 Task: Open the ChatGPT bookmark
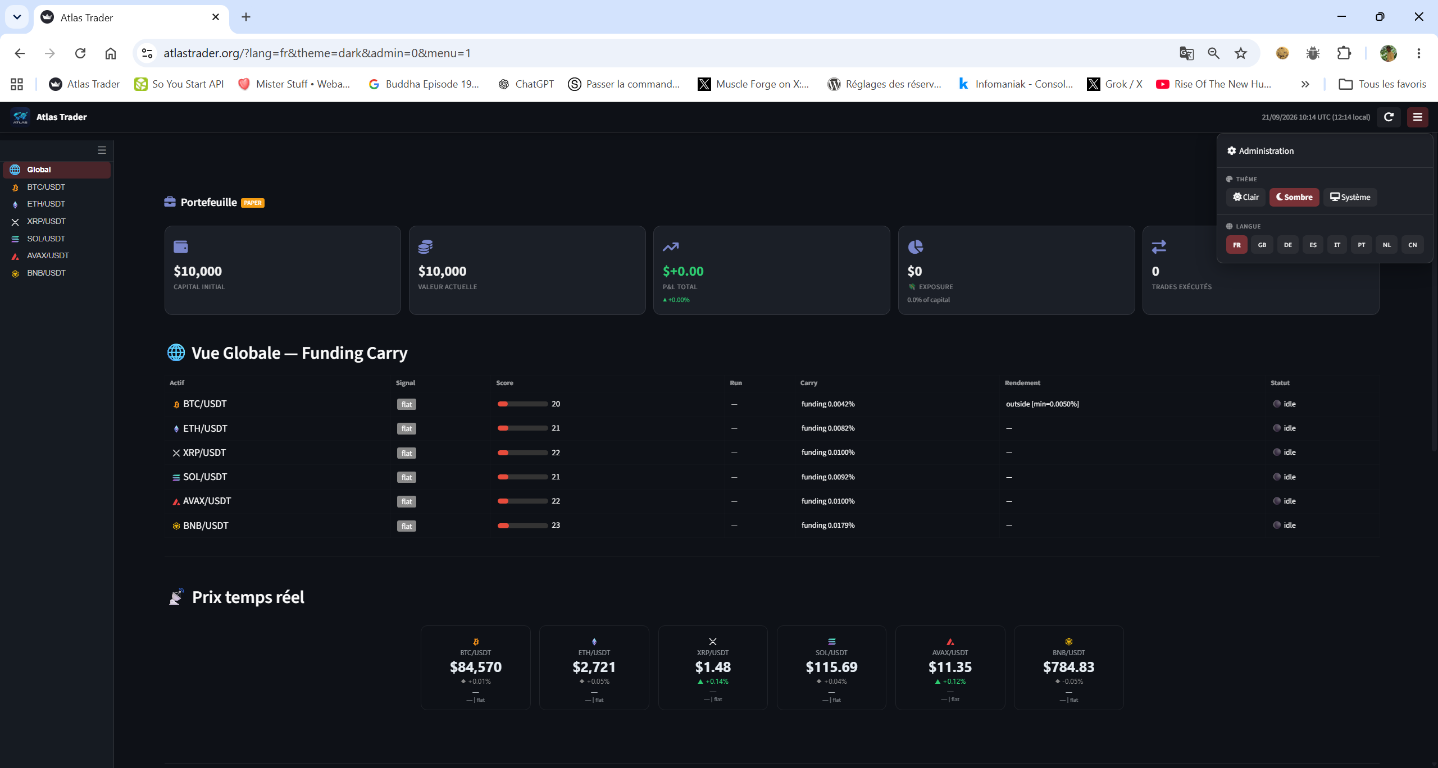tap(526, 84)
